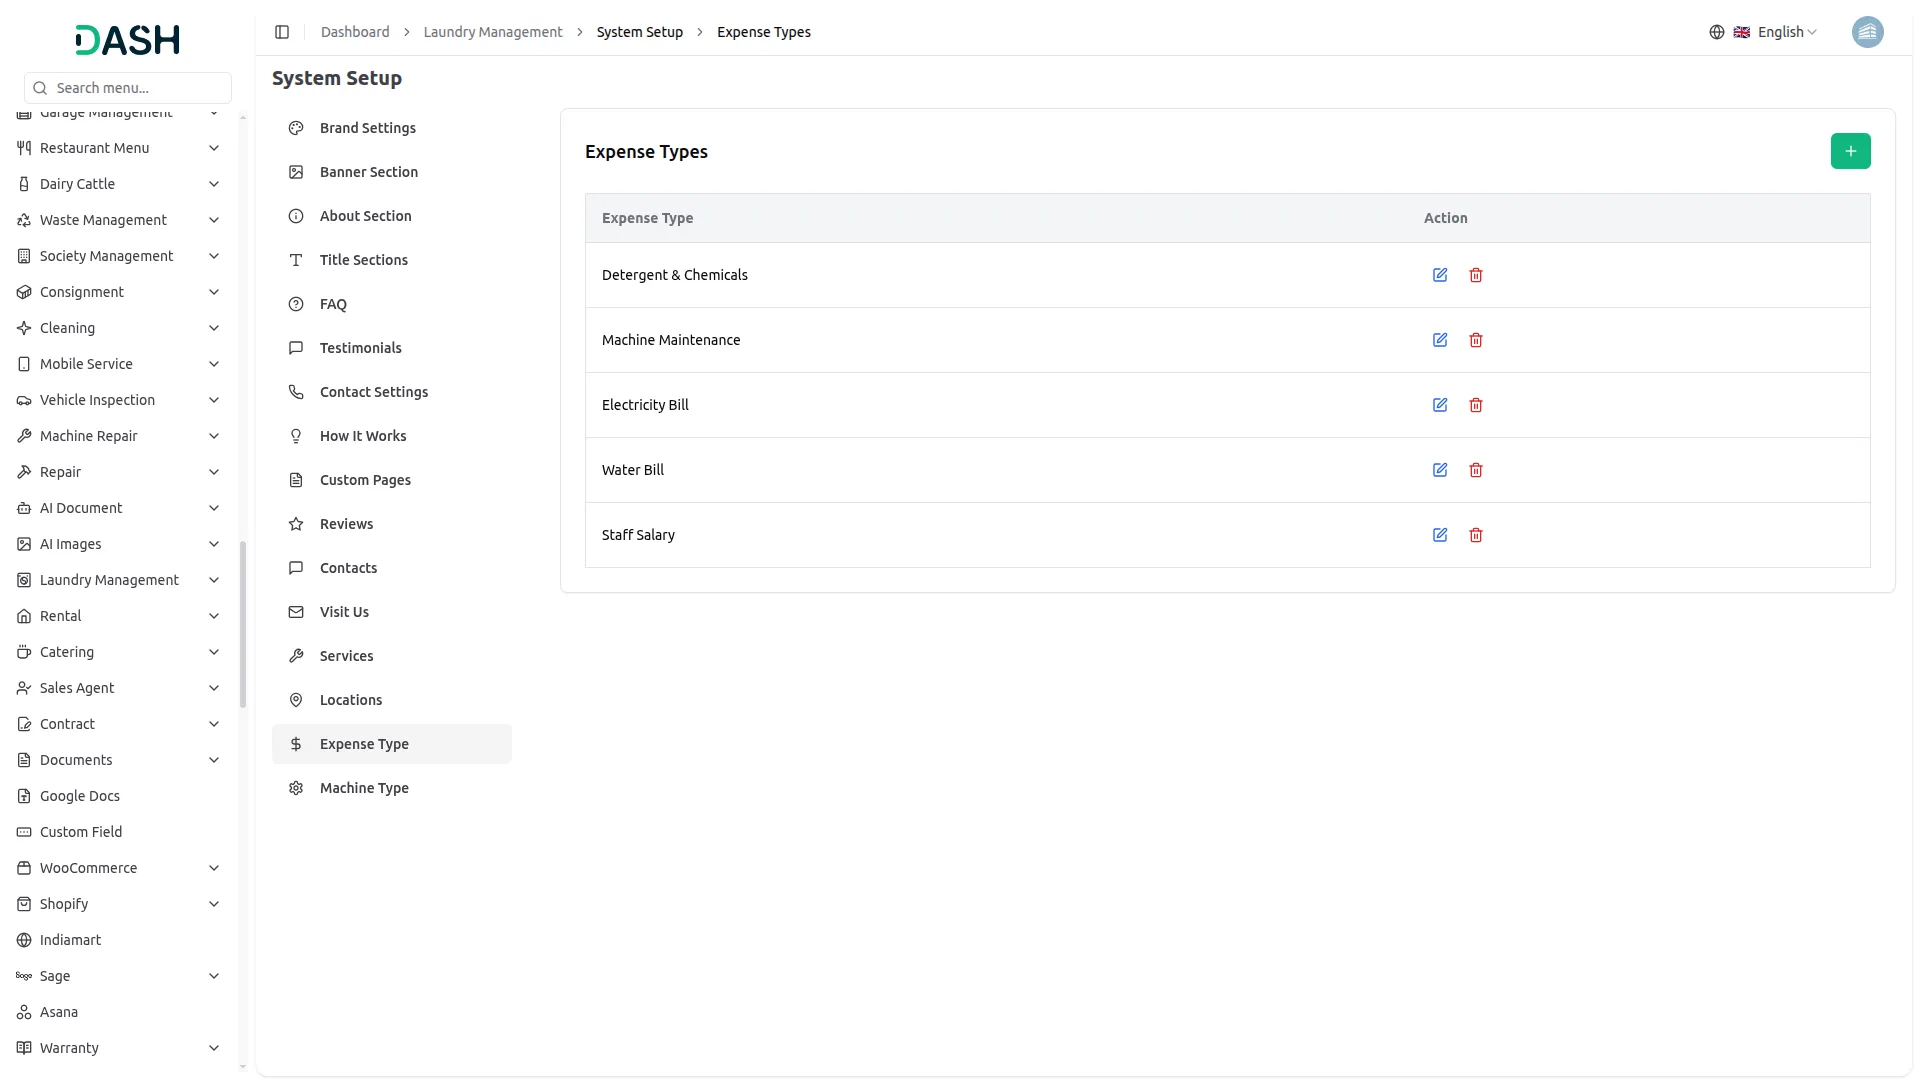Expand the Waste Management menu
The height and width of the screenshot is (1080, 1920).
(119, 220)
